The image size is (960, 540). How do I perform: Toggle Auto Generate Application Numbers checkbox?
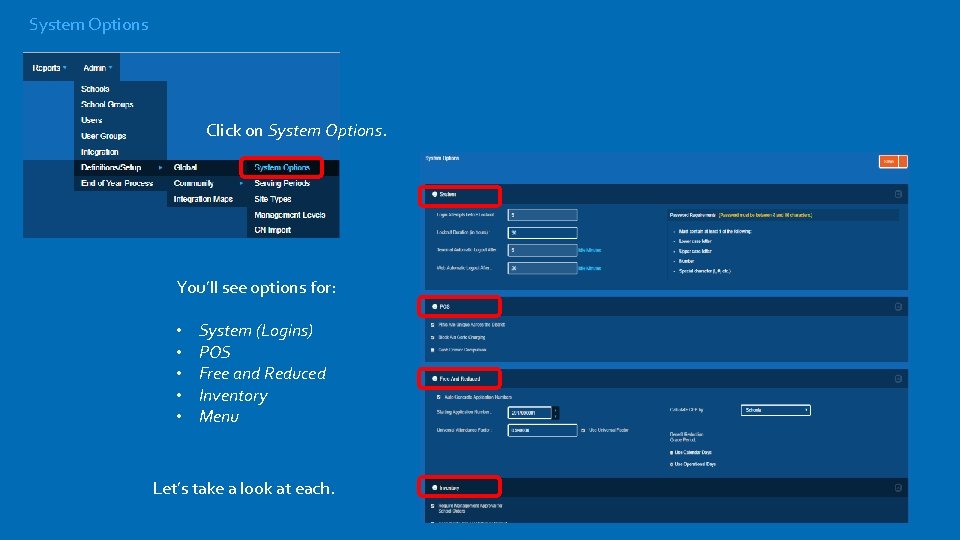(x=439, y=397)
